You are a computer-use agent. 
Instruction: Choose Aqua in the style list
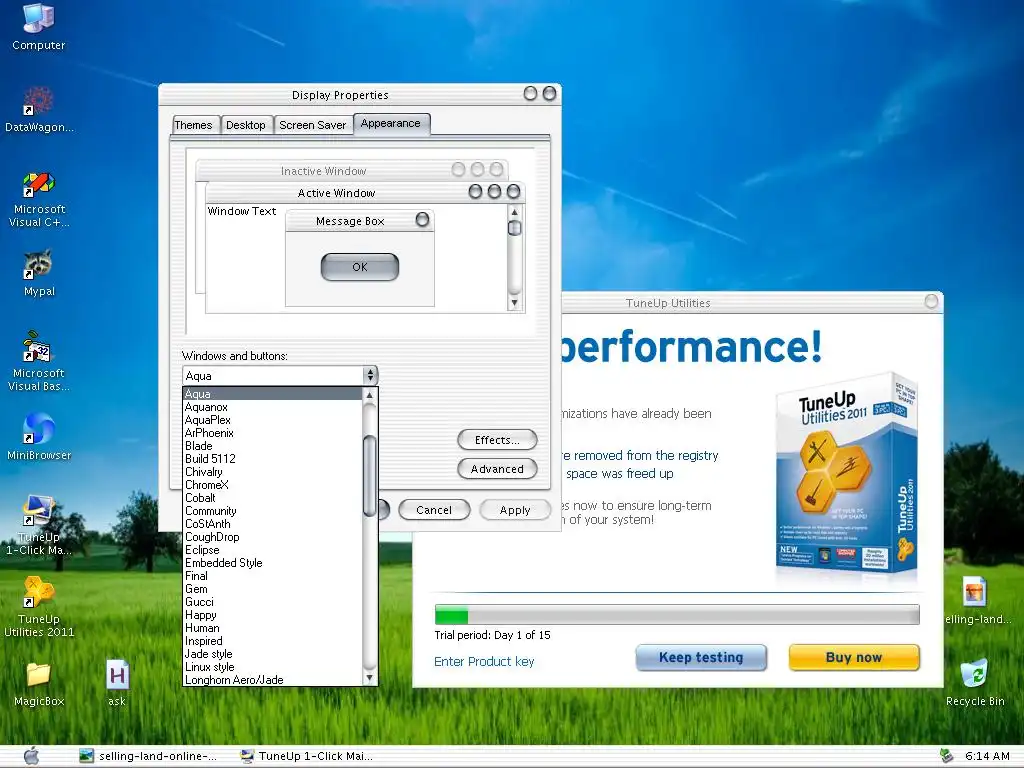click(272, 394)
